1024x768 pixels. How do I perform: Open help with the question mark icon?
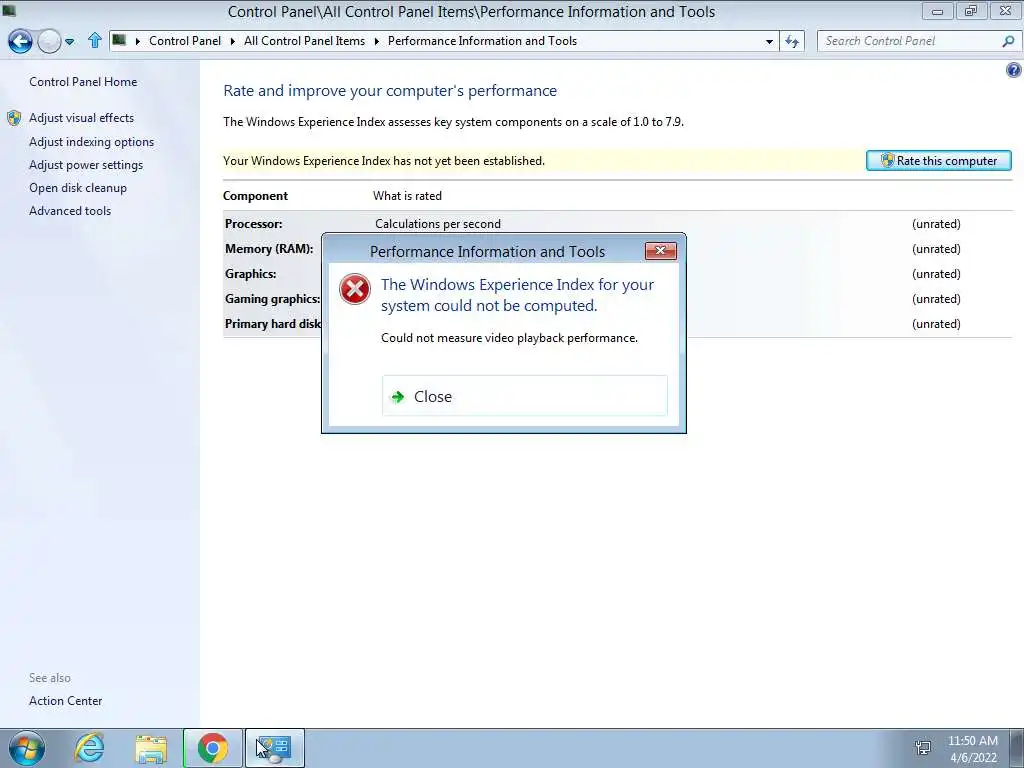coord(1014,70)
